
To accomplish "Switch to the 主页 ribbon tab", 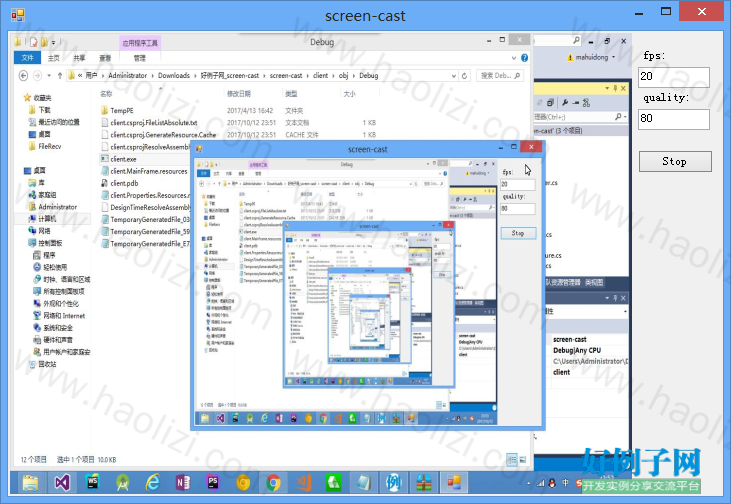I will 54,58.
